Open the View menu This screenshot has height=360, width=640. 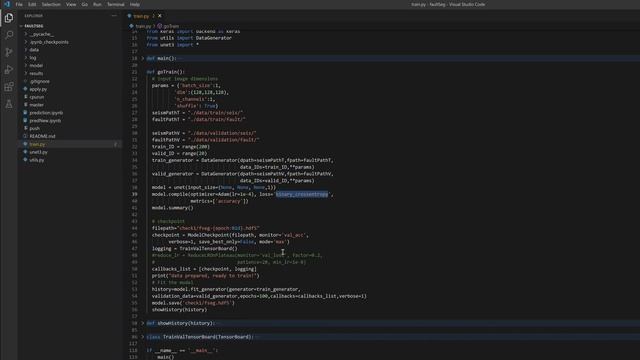pos(71,4)
